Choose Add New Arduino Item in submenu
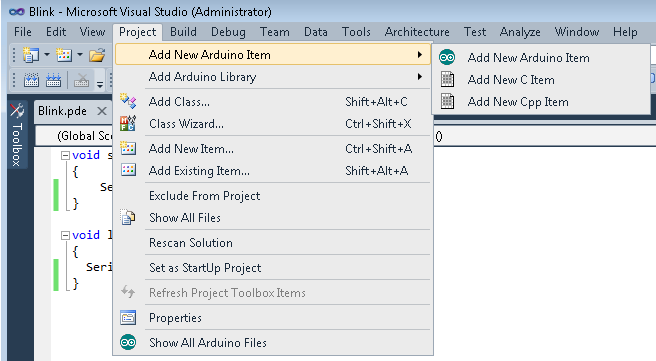 (x=541, y=57)
